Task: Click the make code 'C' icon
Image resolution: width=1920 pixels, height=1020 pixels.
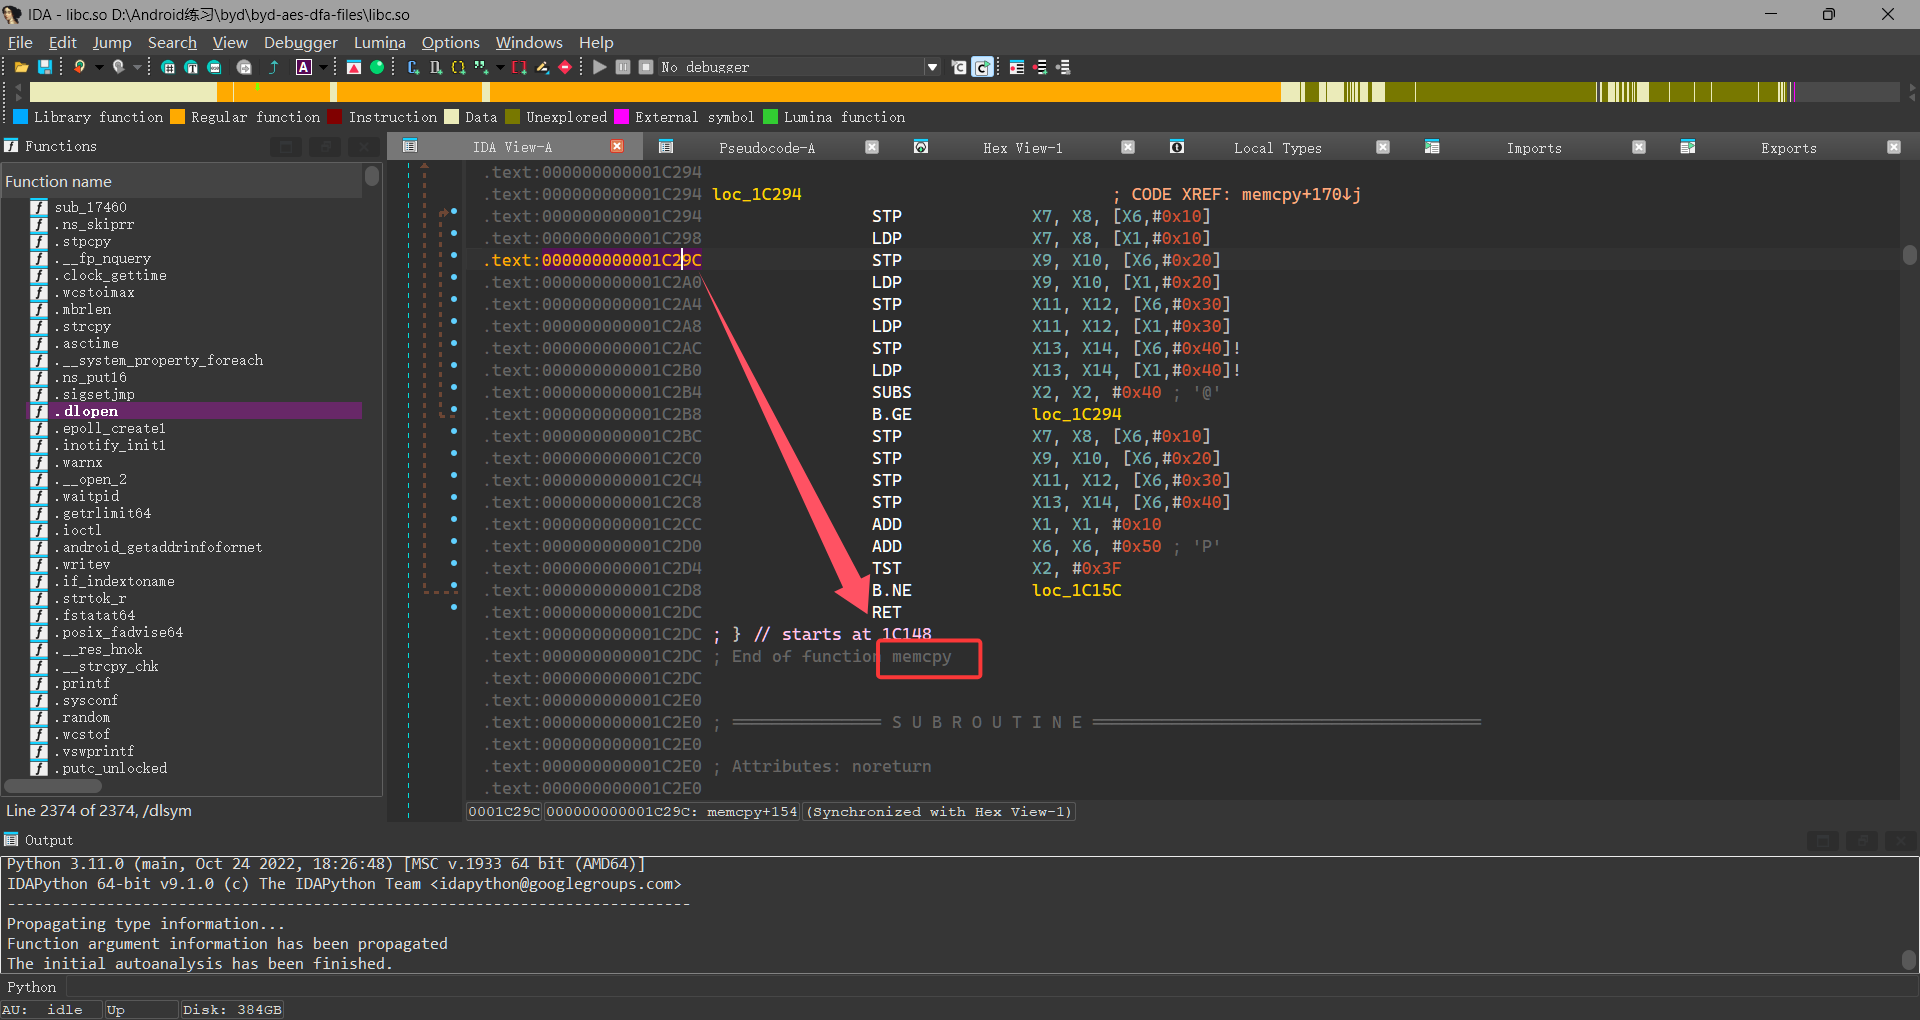Action: point(413,67)
